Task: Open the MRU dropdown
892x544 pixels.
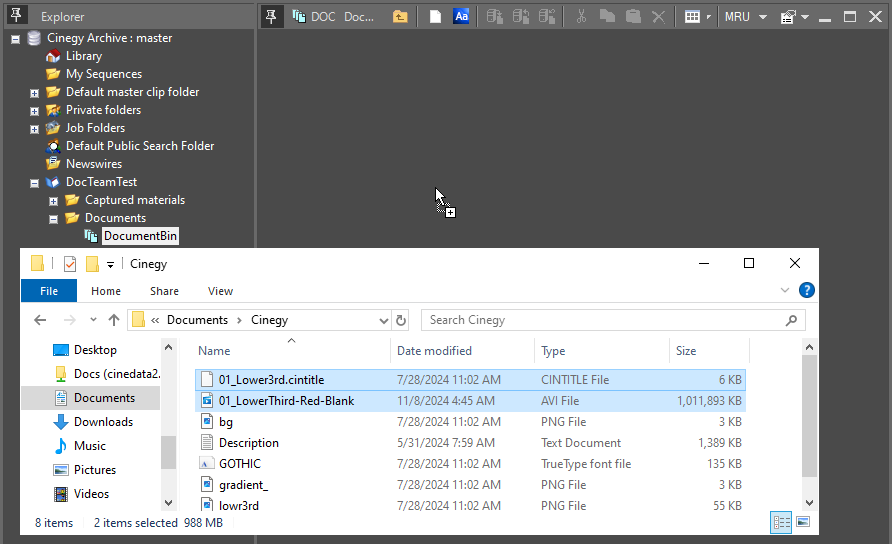Action: point(745,17)
